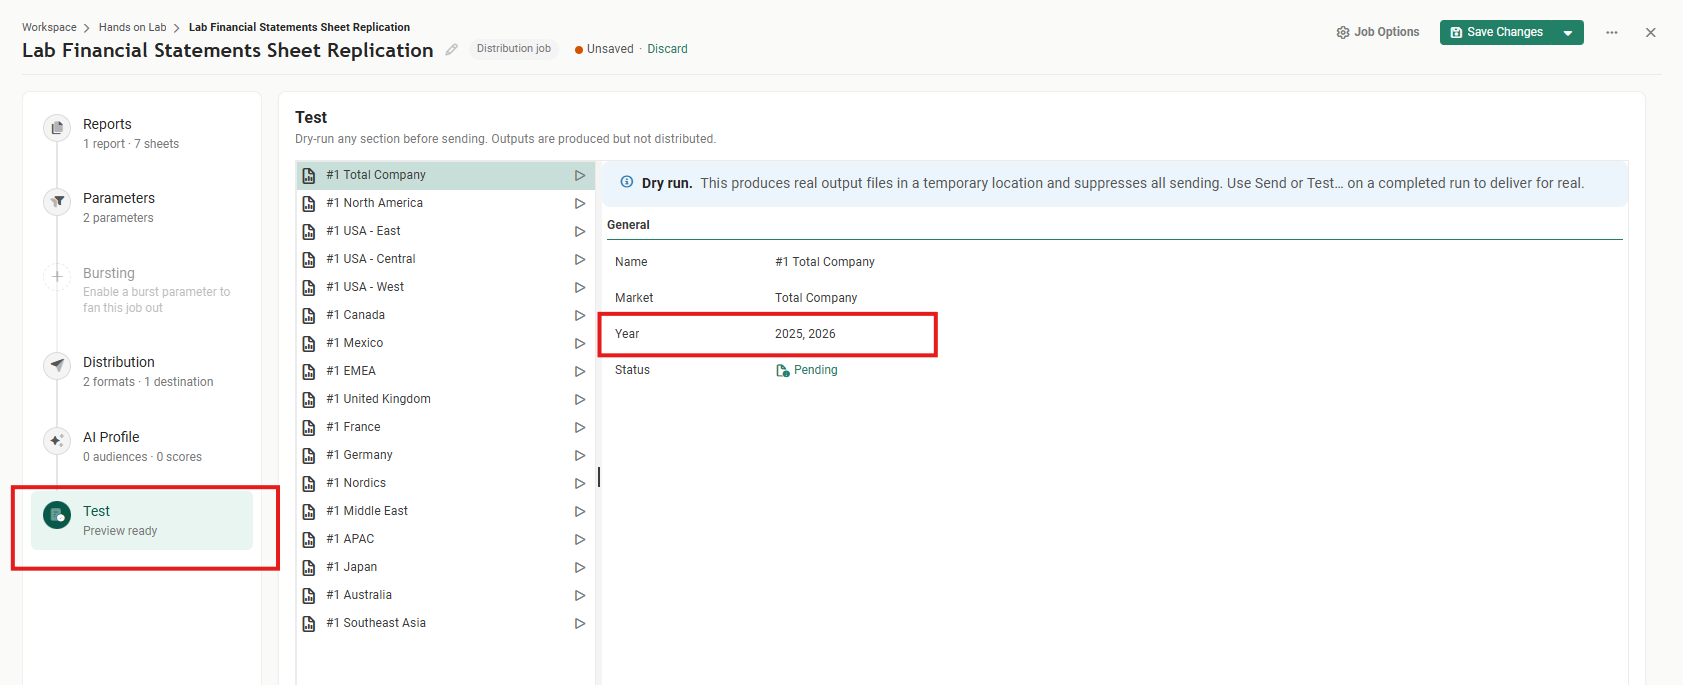Image resolution: width=1683 pixels, height=685 pixels.
Task: Open the Reports step
Action: [142, 133]
